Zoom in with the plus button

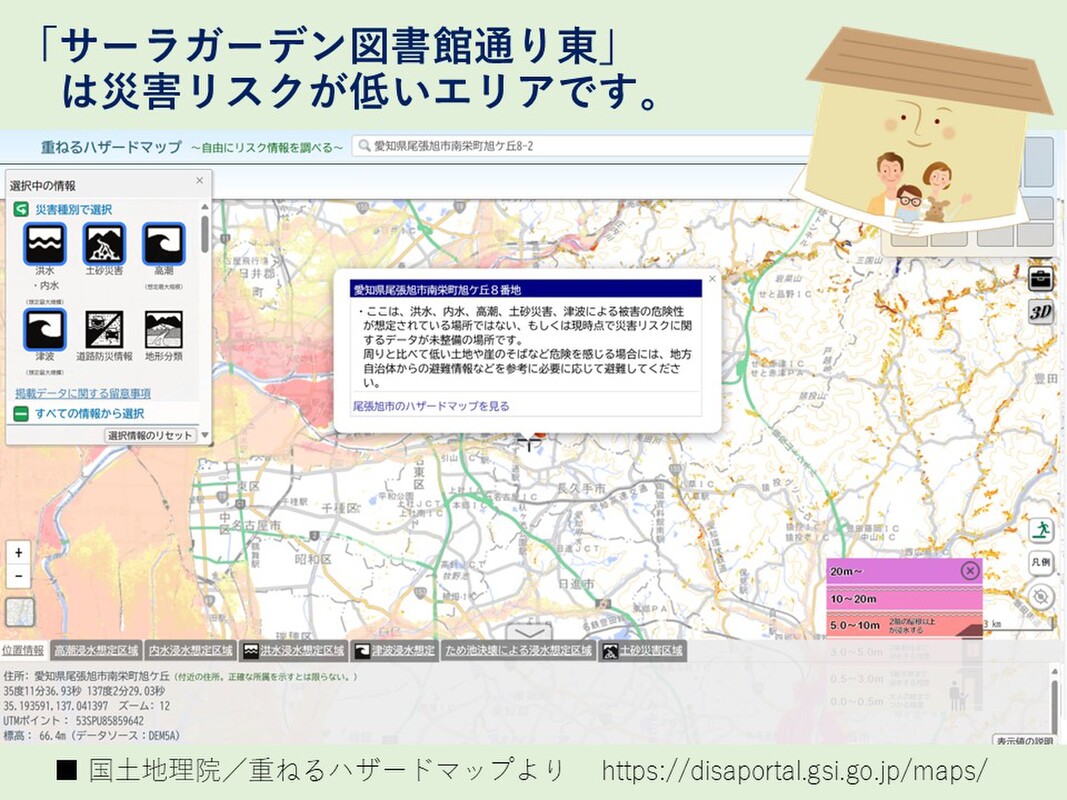[x=19, y=553]
